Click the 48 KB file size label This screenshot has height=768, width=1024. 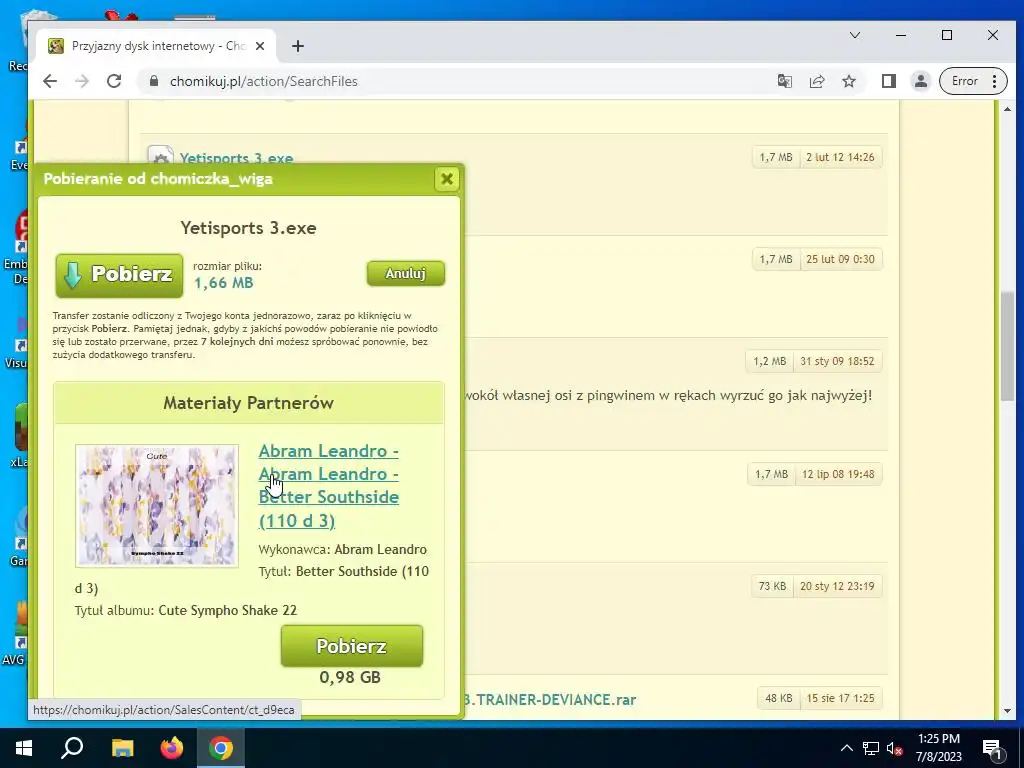pos(778,698)
